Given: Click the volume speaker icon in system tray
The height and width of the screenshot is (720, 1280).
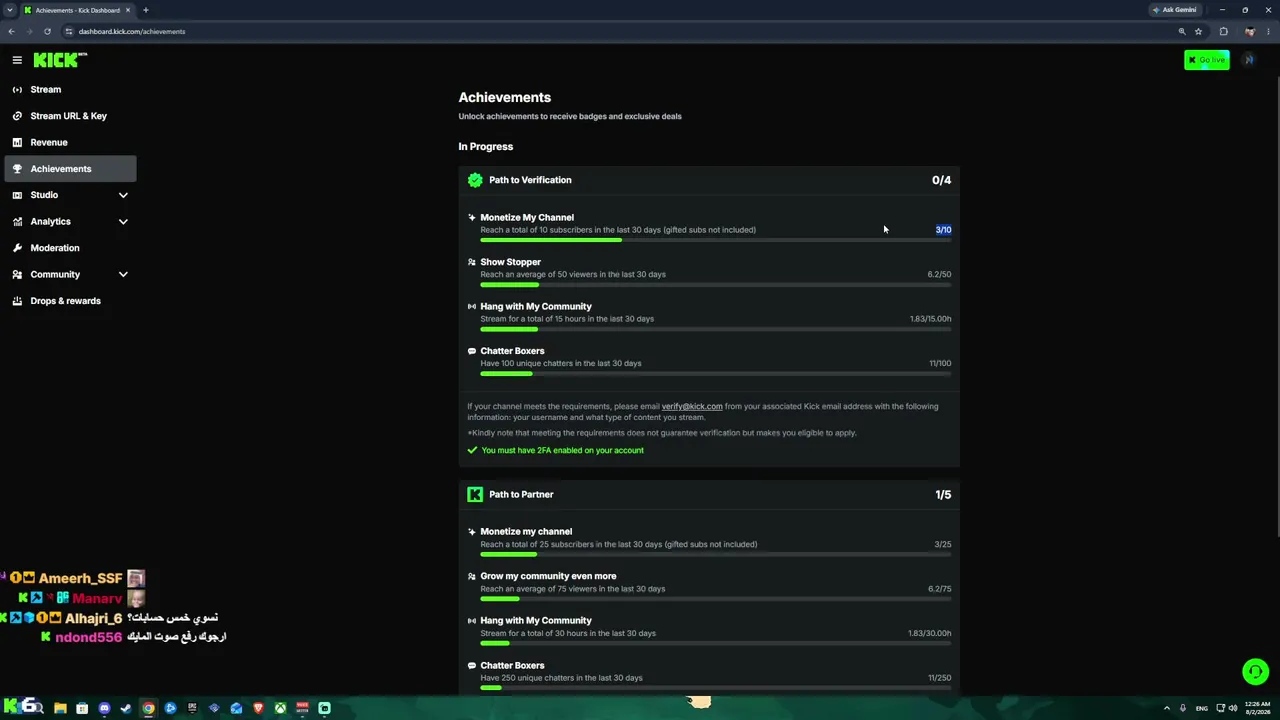Looking at the screenshot, I should (x=1233, y=708).
